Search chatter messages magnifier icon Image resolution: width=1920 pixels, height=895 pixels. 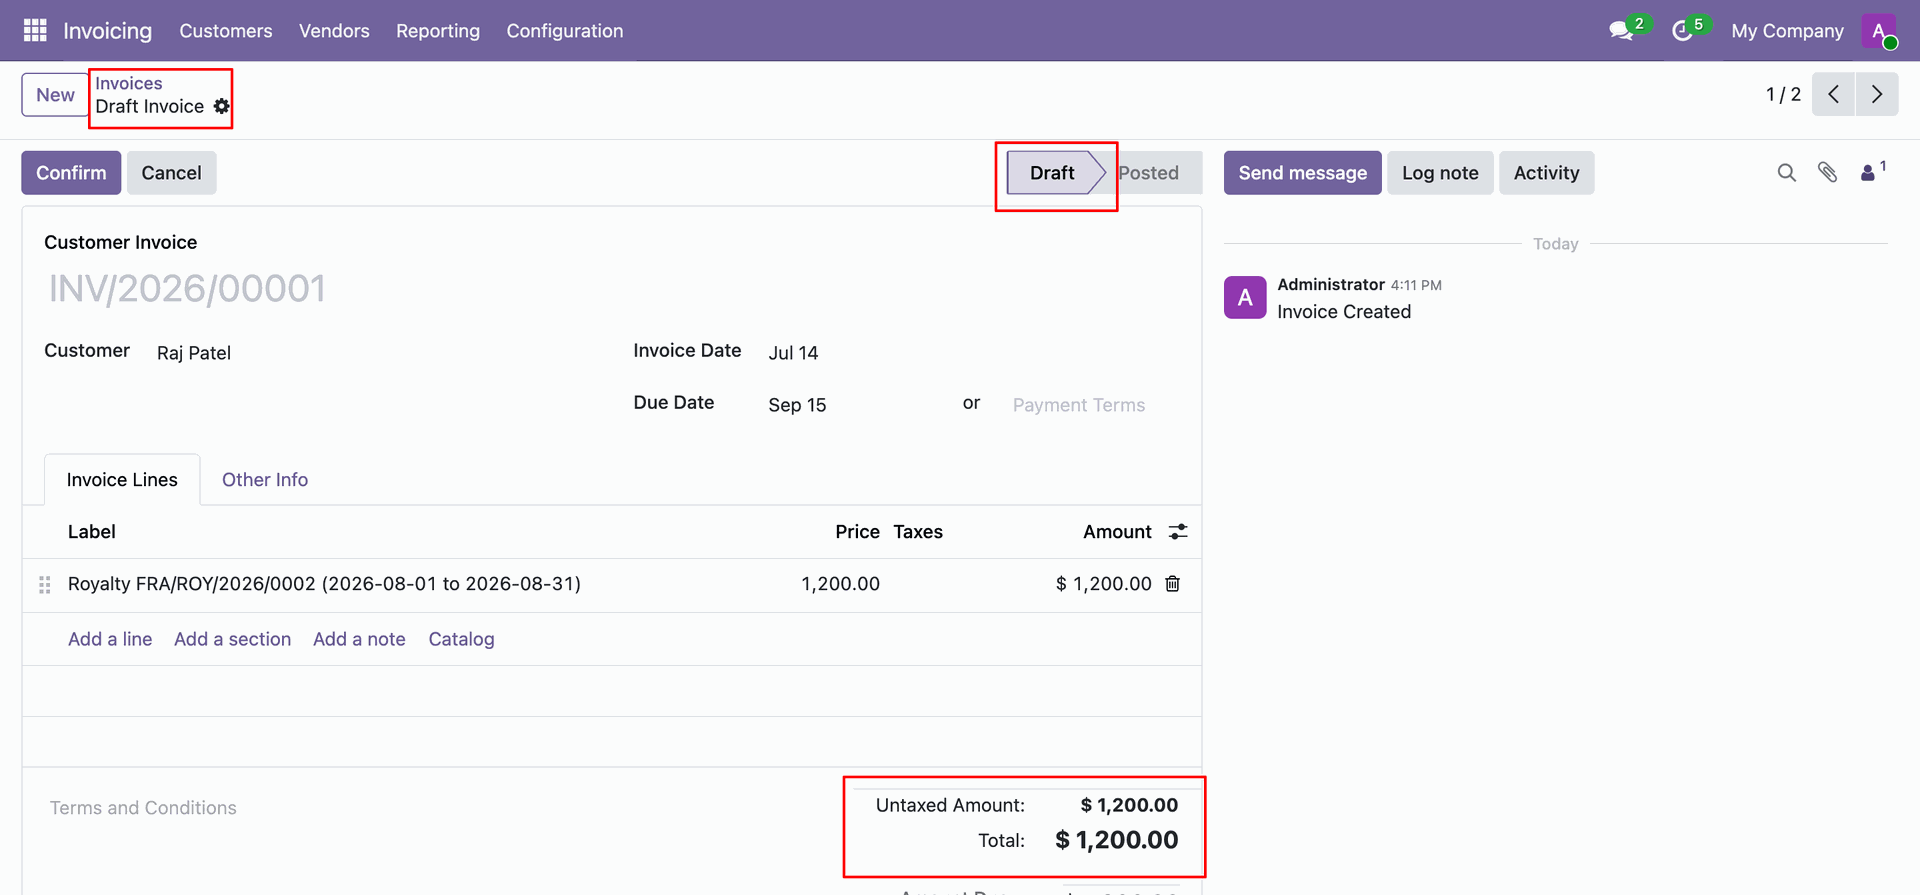1787,173
